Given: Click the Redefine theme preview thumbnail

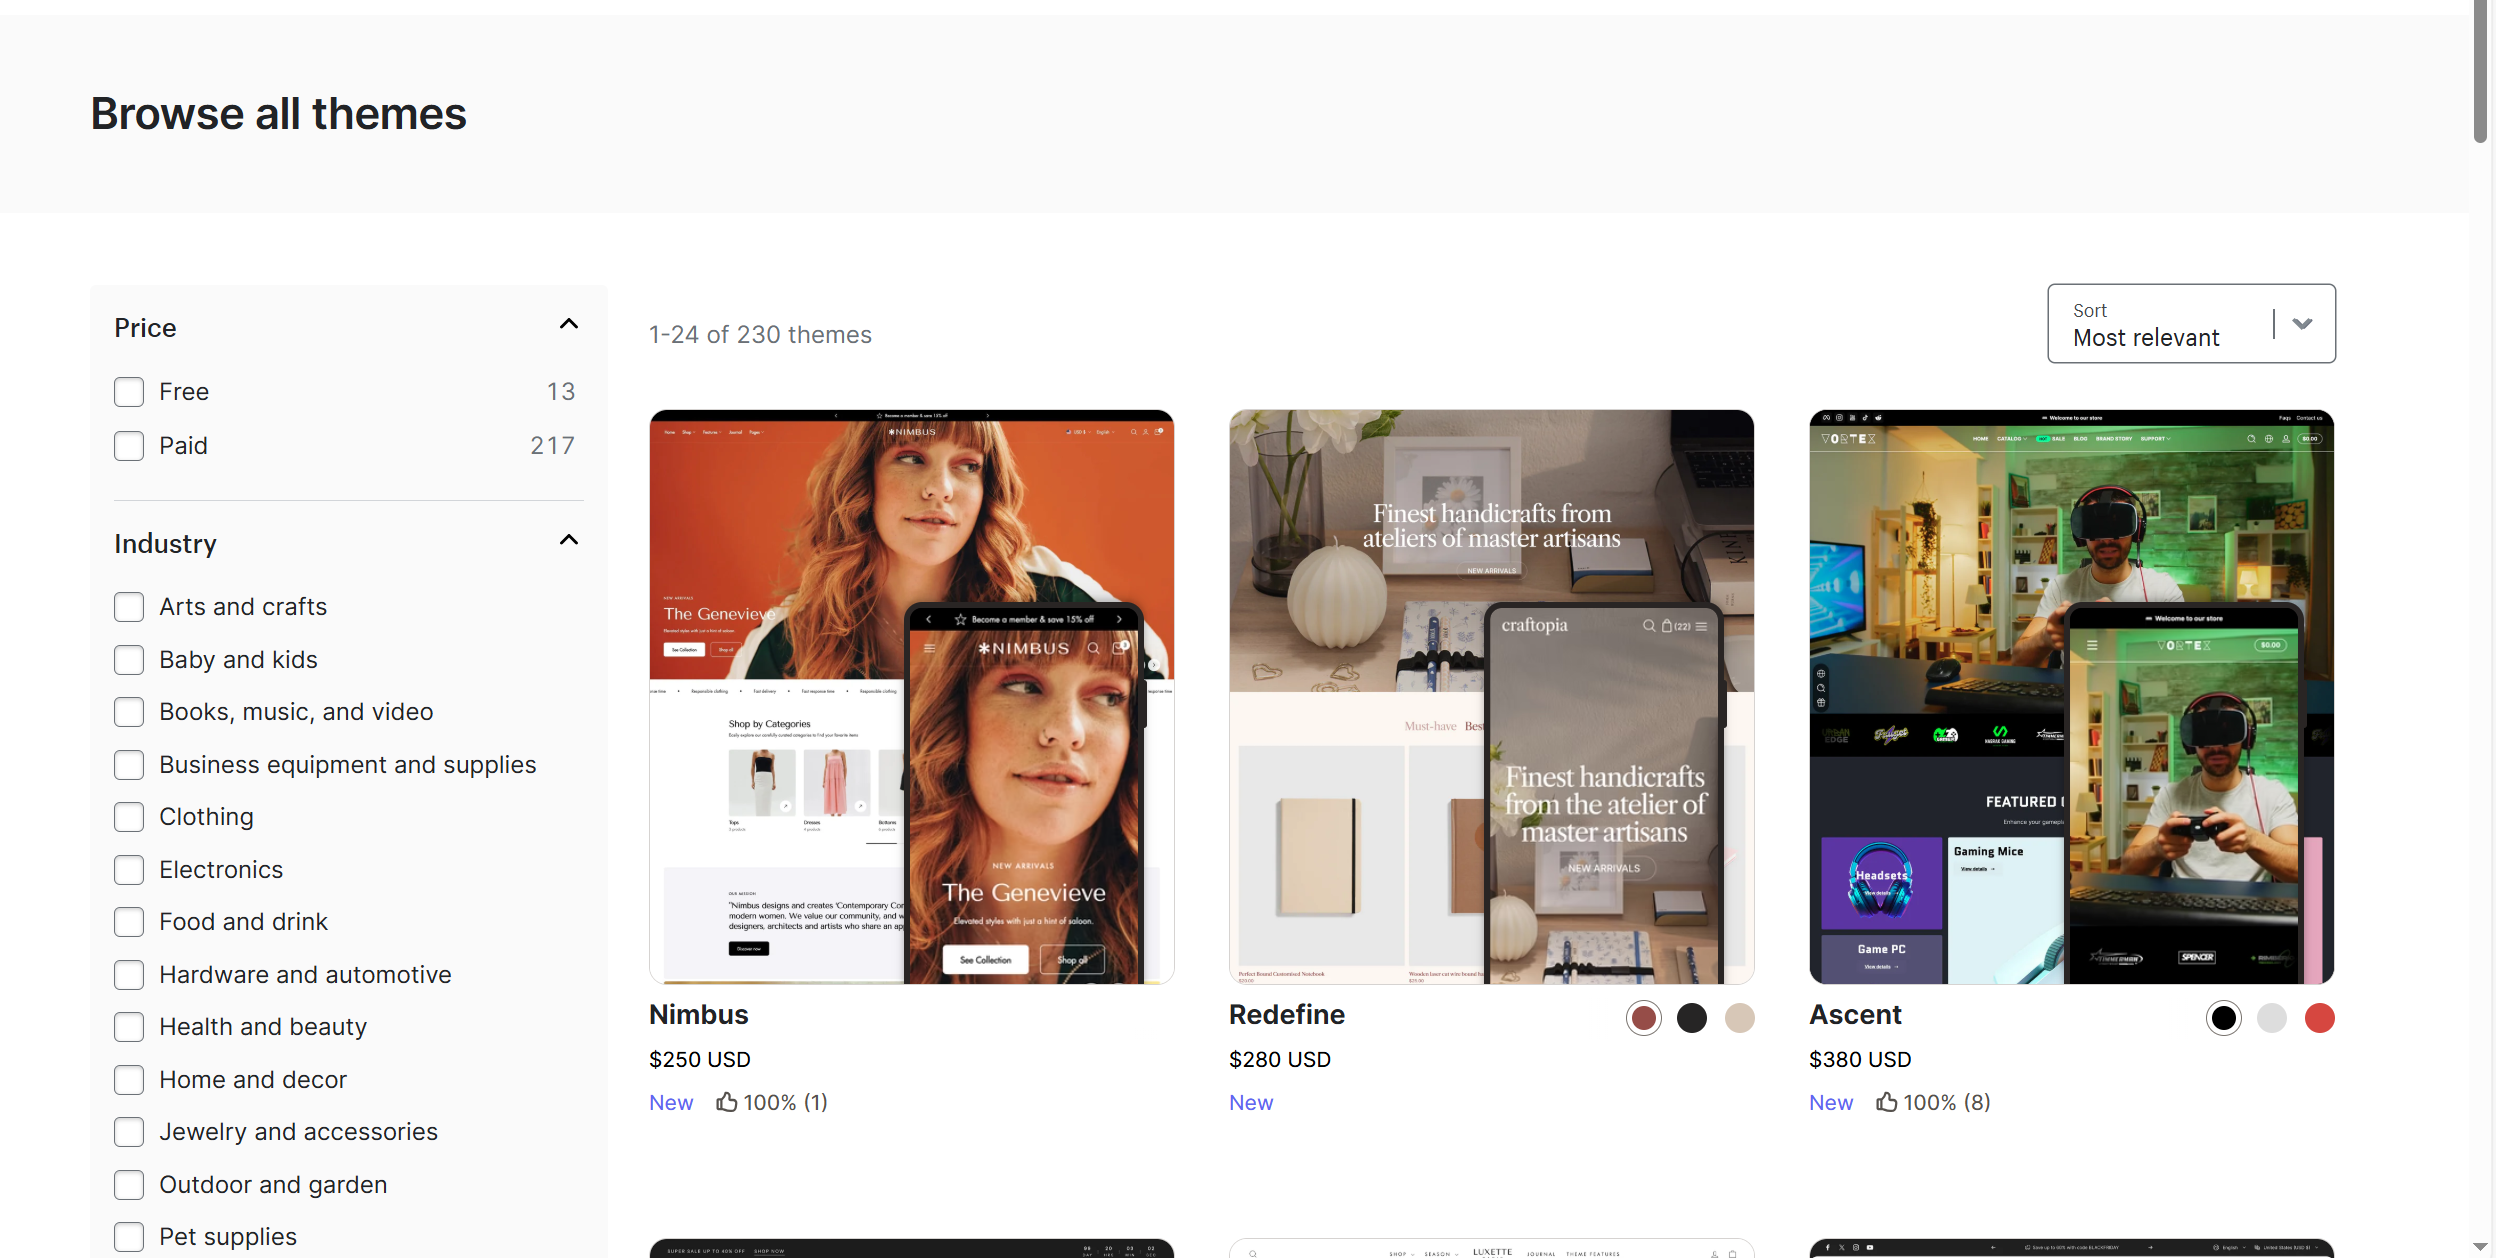Looking at the screenshot, I should [x=1491, y=696].
